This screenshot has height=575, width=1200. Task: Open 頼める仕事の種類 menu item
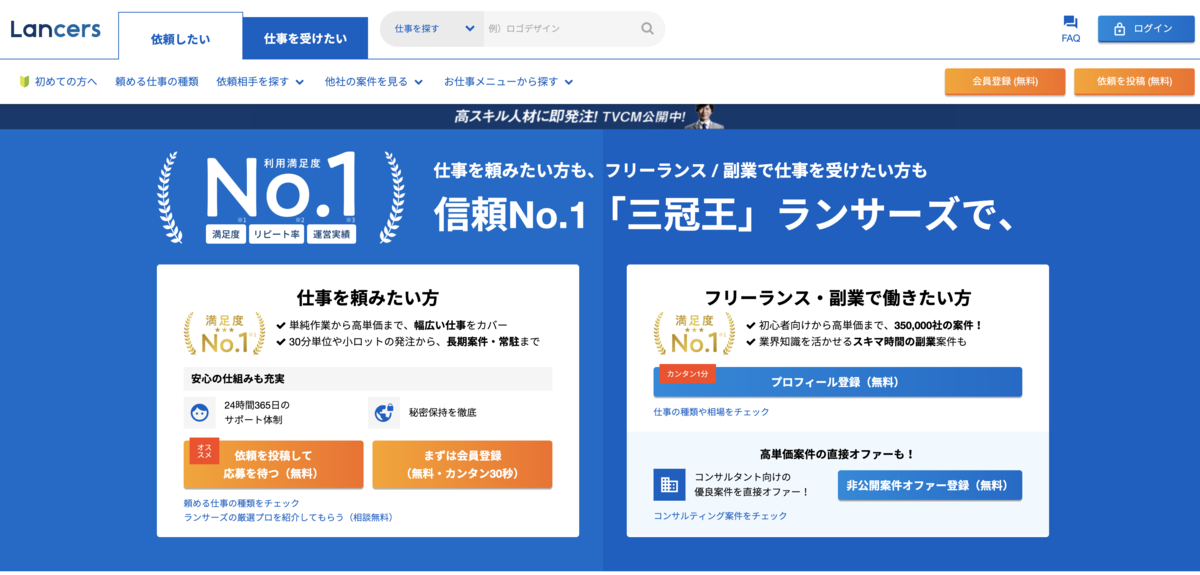(157, 82)
